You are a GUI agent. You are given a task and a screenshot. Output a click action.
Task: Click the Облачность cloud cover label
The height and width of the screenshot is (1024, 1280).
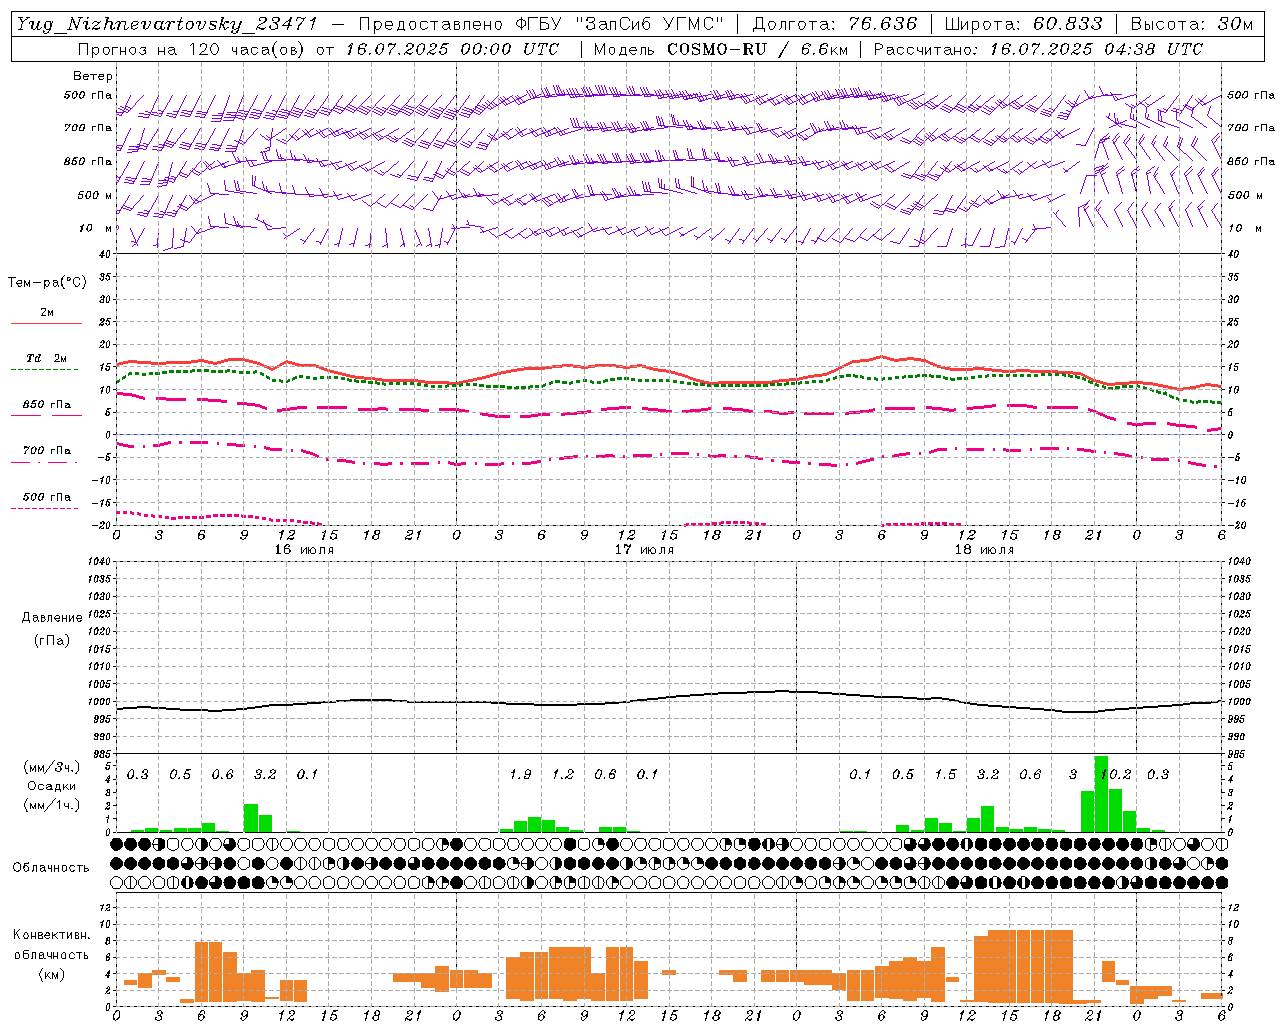[51, 868]
